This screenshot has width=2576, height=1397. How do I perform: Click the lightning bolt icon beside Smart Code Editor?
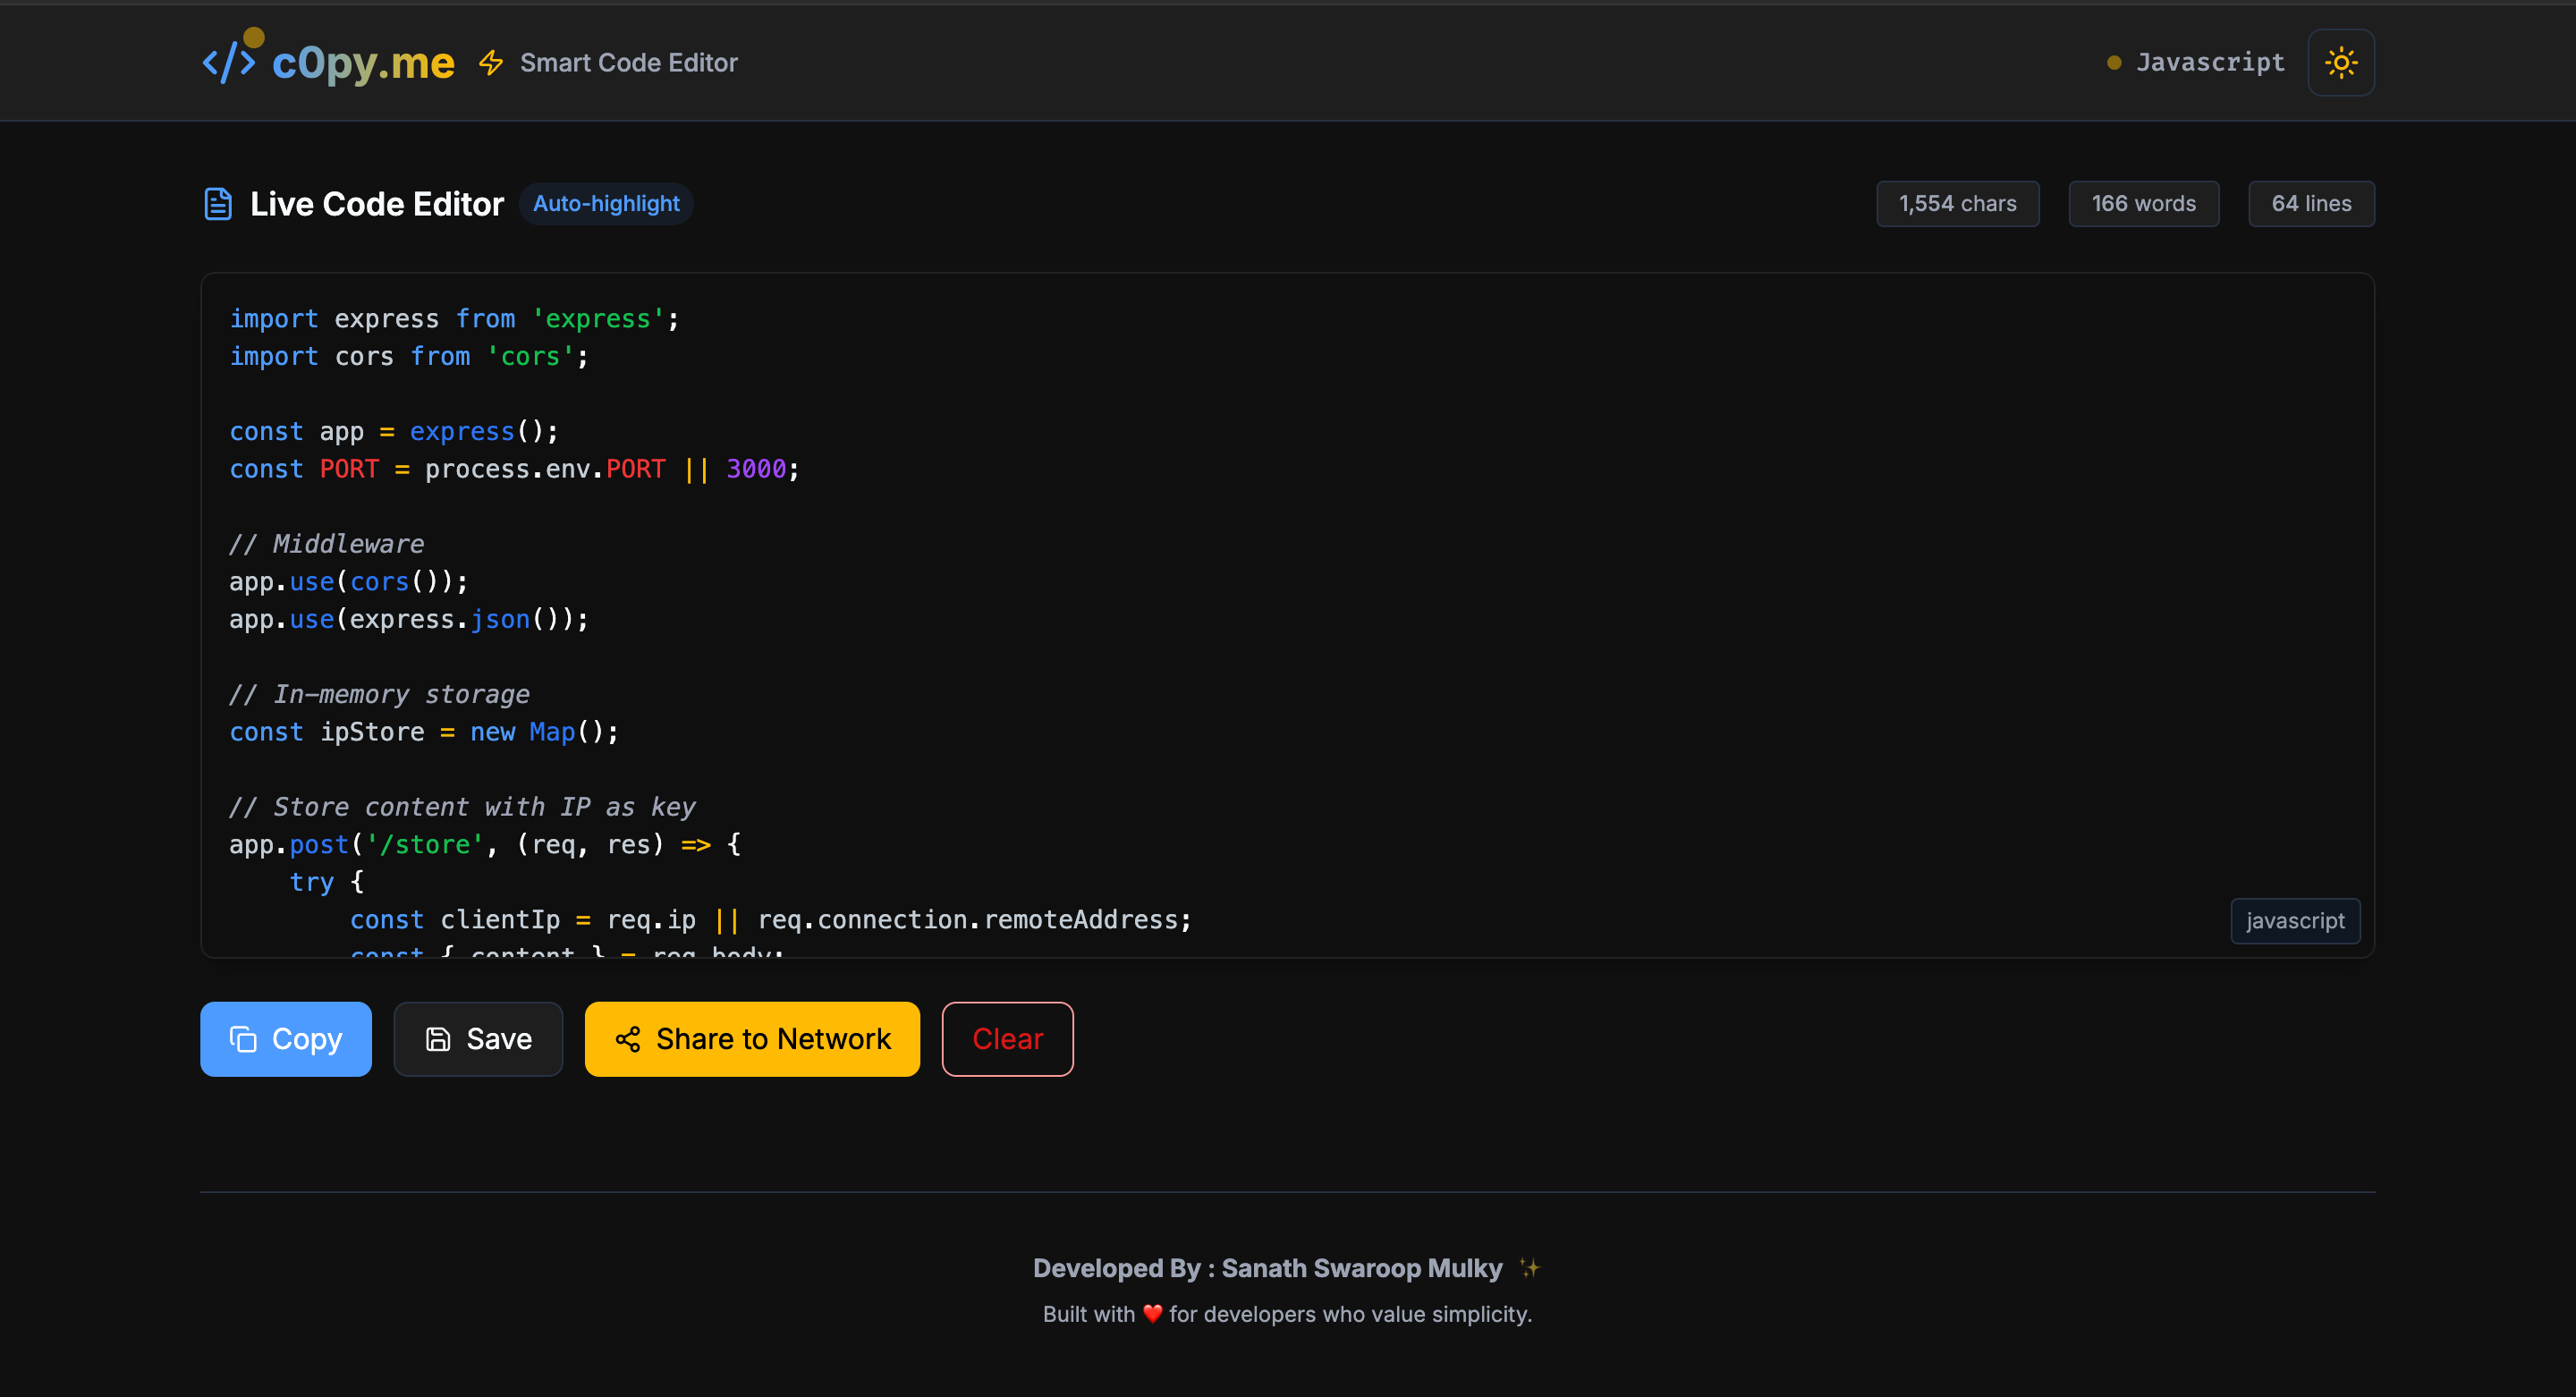[x=491, y=63]
